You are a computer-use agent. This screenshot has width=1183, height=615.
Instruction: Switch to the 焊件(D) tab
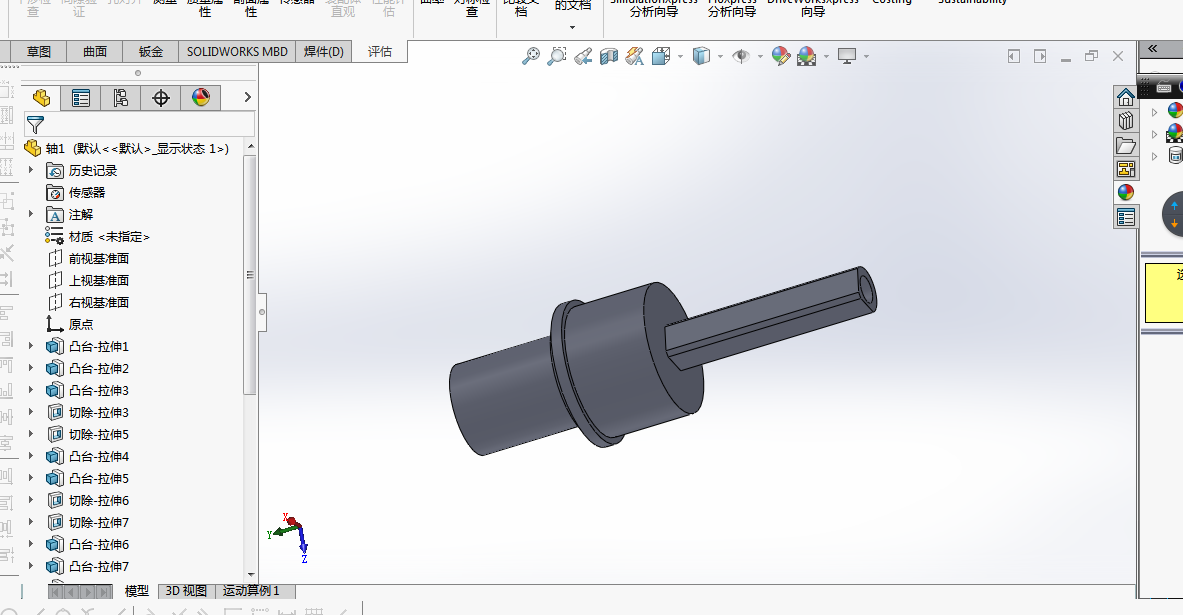pos(324,51)
